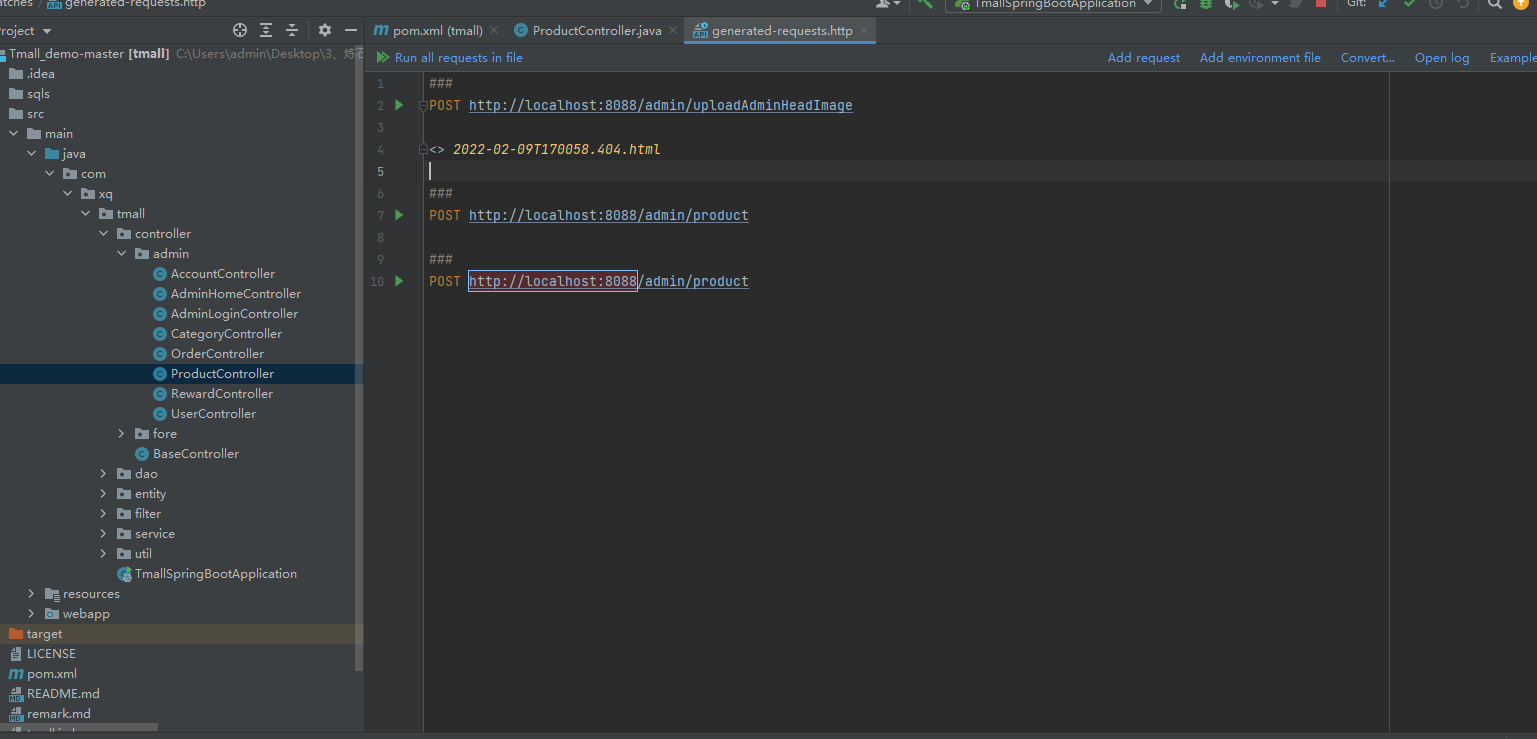Viewport: 1537px width, 739px height.
Task: Close the pom.xml (tmall) tab
Action: coord(494,31)
